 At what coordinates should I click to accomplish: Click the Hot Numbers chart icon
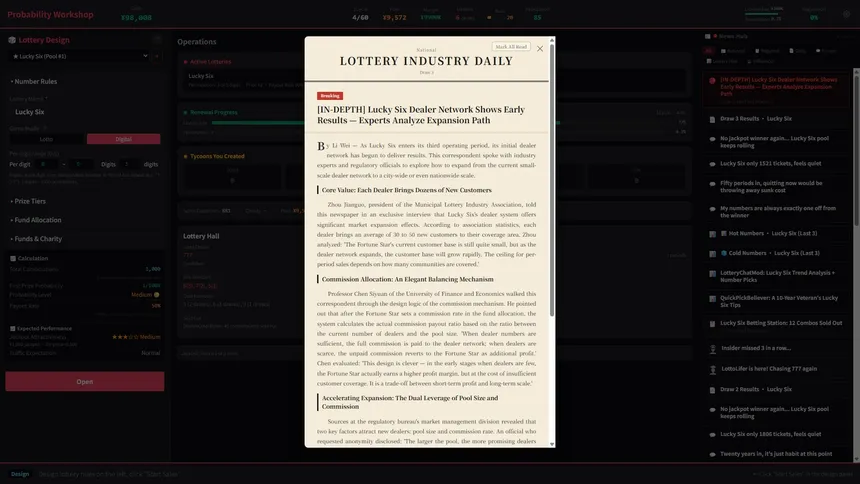pyautogui.click(x=724, y=234)
